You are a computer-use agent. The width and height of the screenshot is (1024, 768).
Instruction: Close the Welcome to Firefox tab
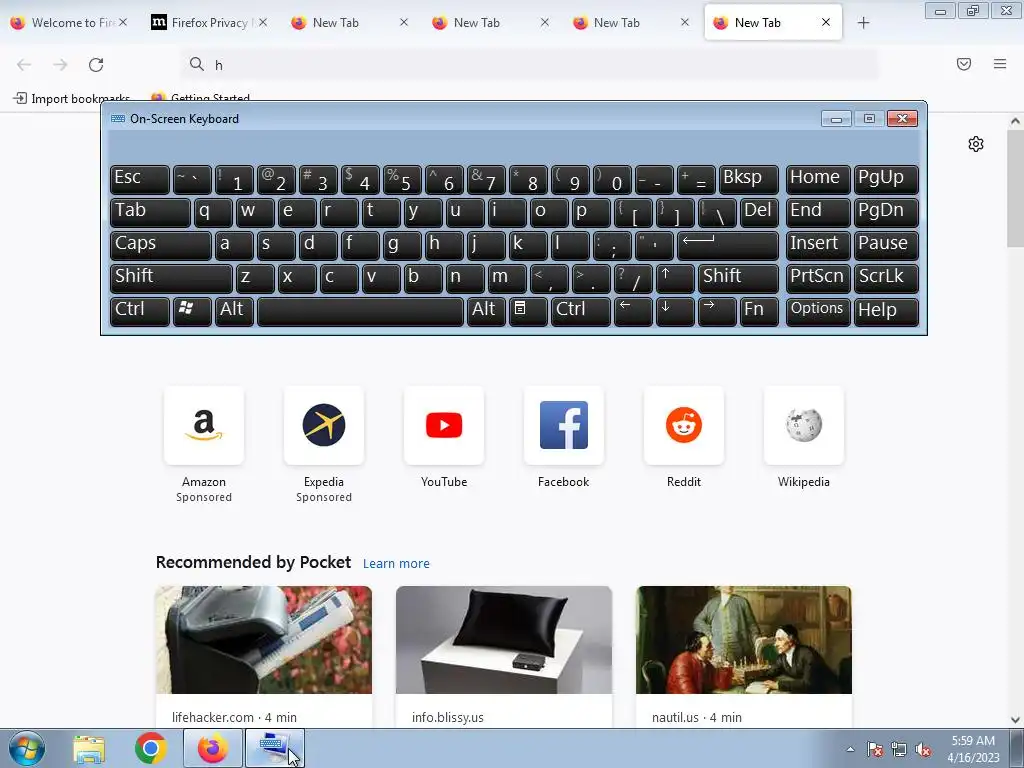point(123,22)
